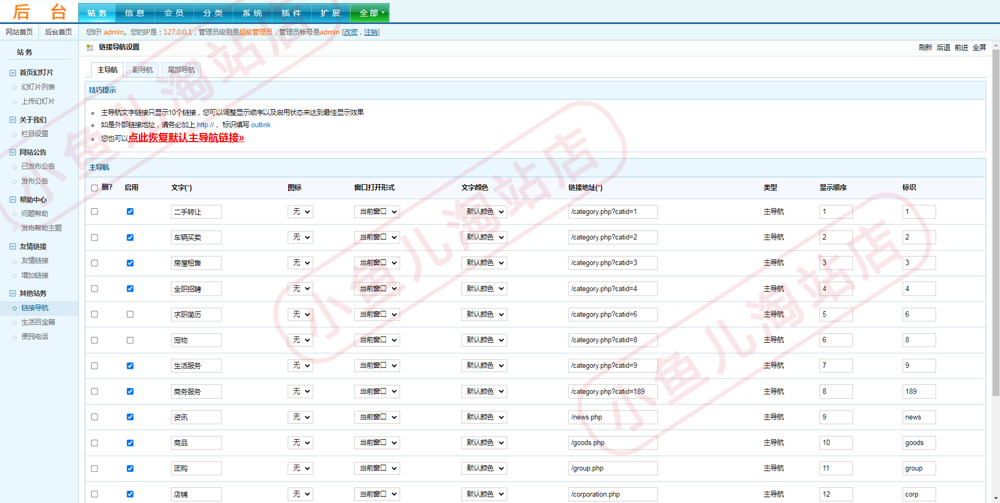Viewport: 1000px width, 503px height.
Task: Click the icon beside 链接导航设置 title
Action: coord(90,48)
